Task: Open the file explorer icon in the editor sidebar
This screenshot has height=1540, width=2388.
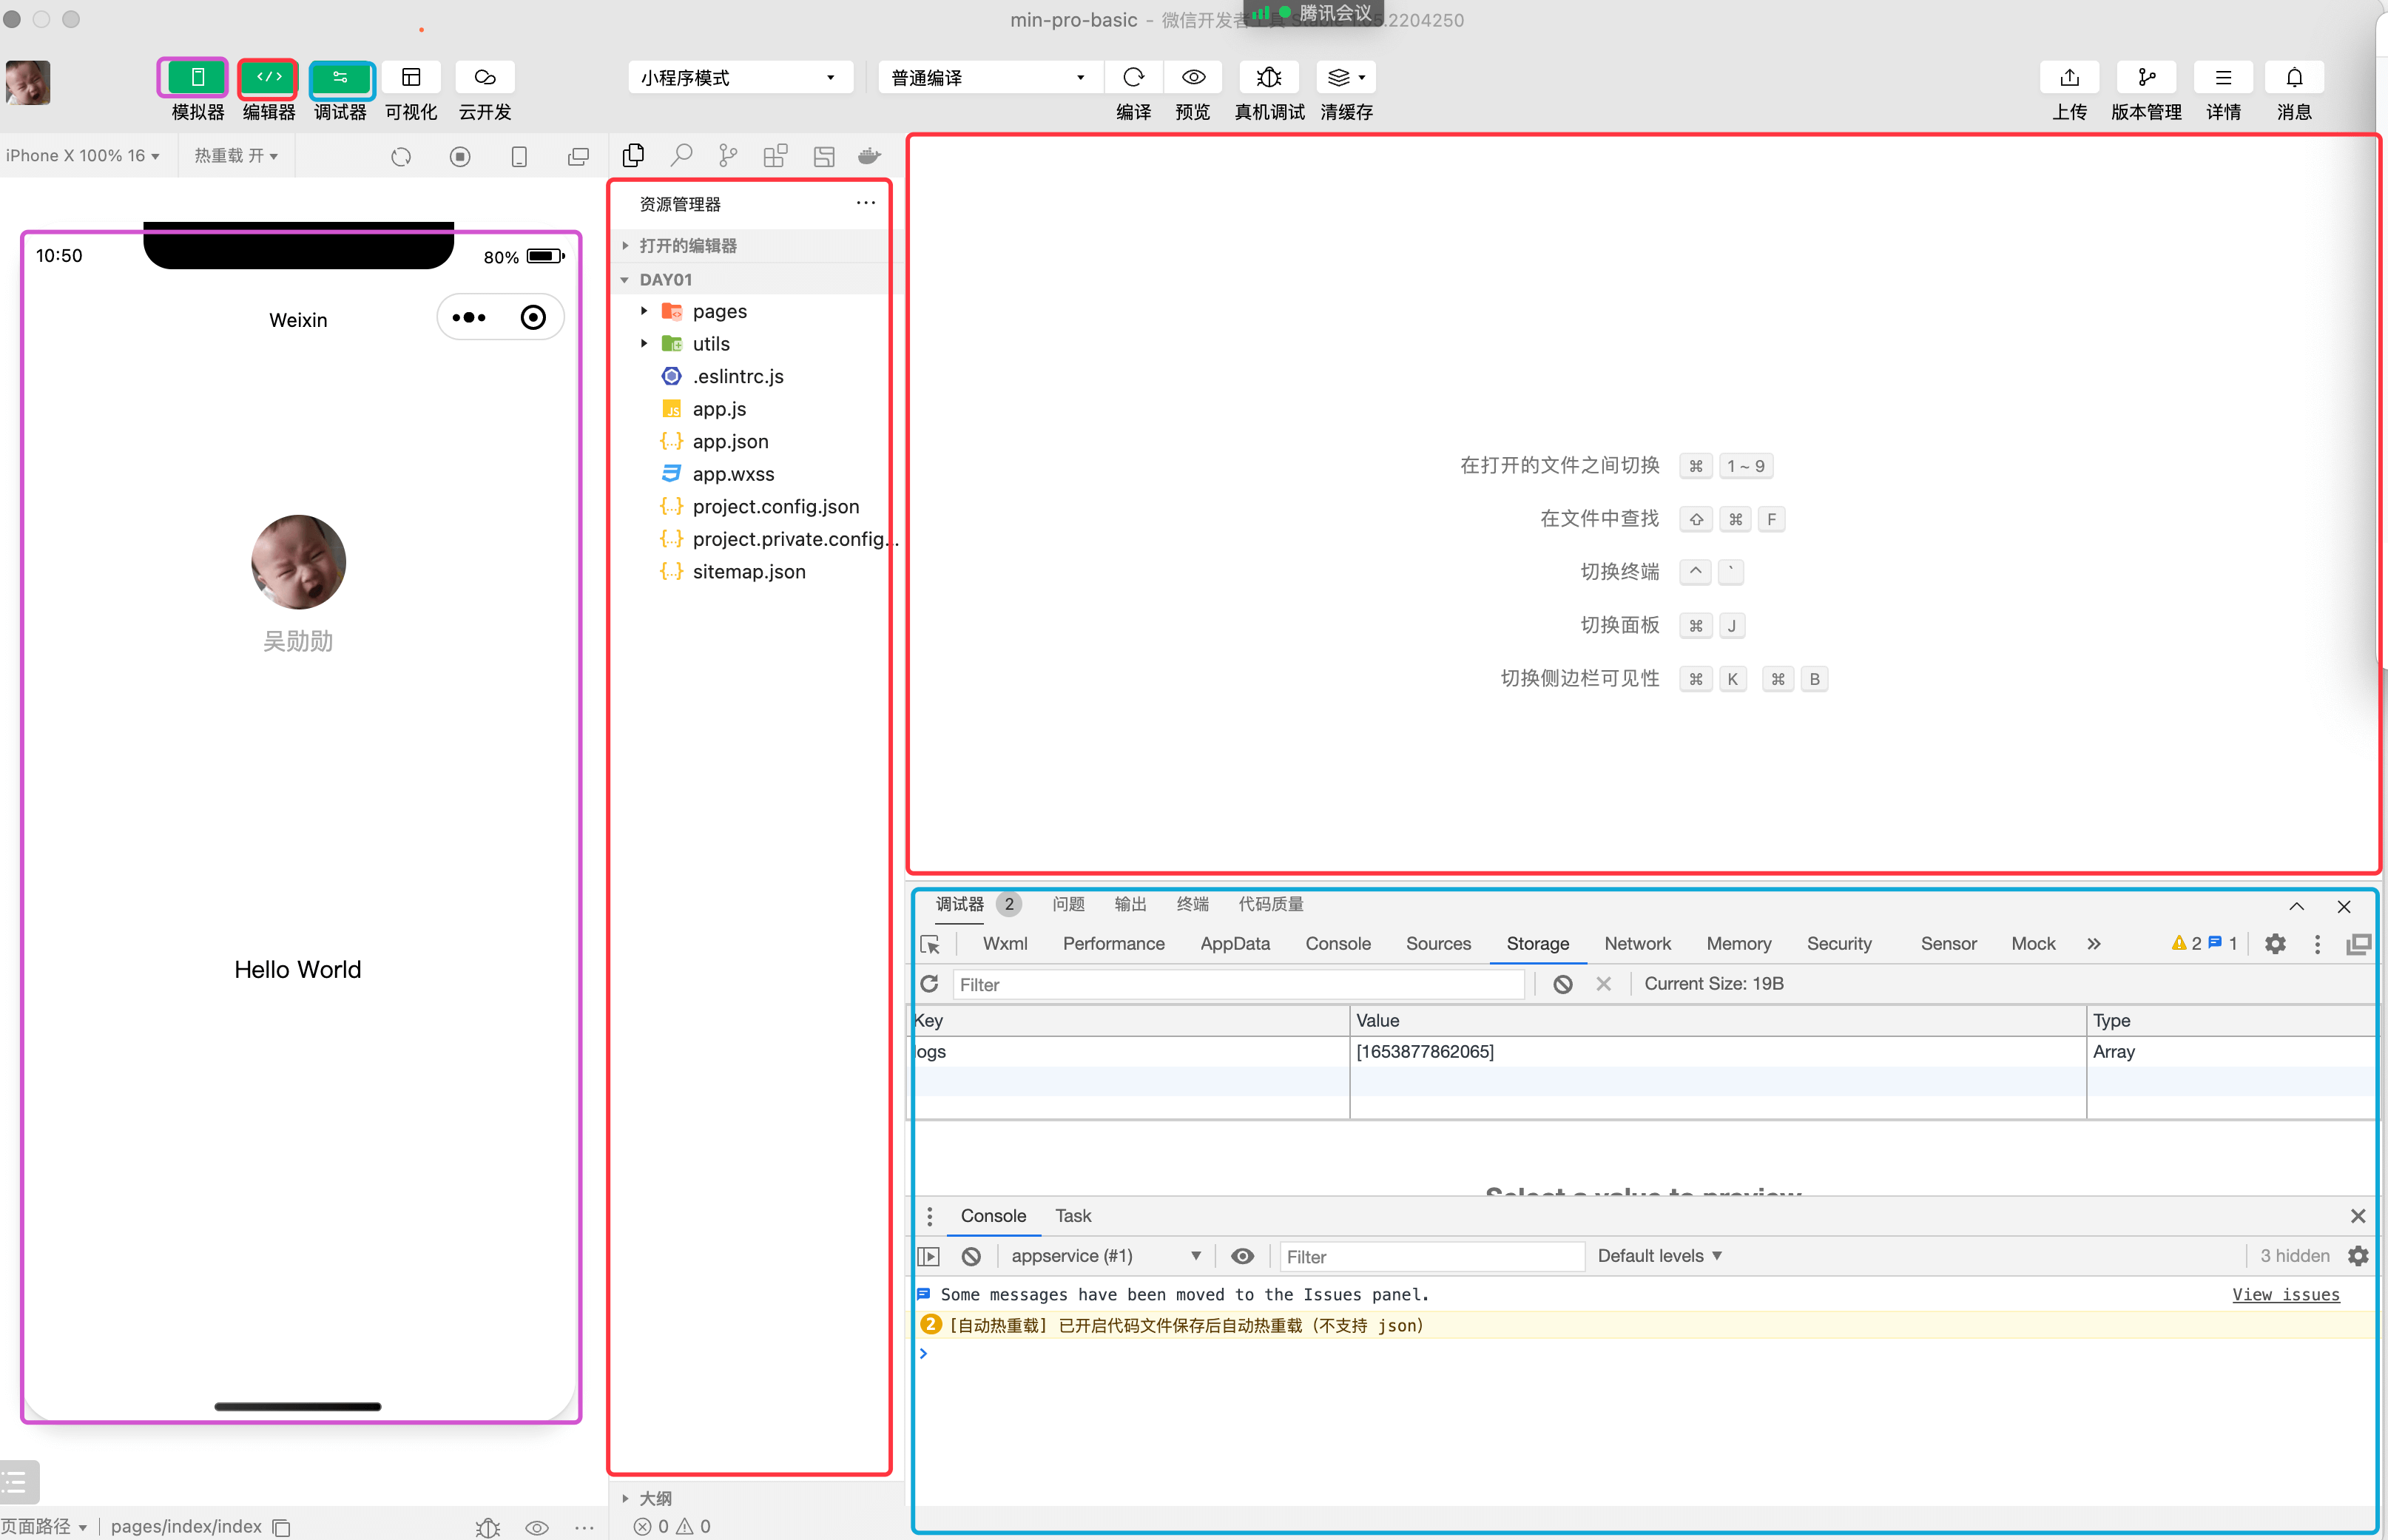Action: click(x=633, y=156)
